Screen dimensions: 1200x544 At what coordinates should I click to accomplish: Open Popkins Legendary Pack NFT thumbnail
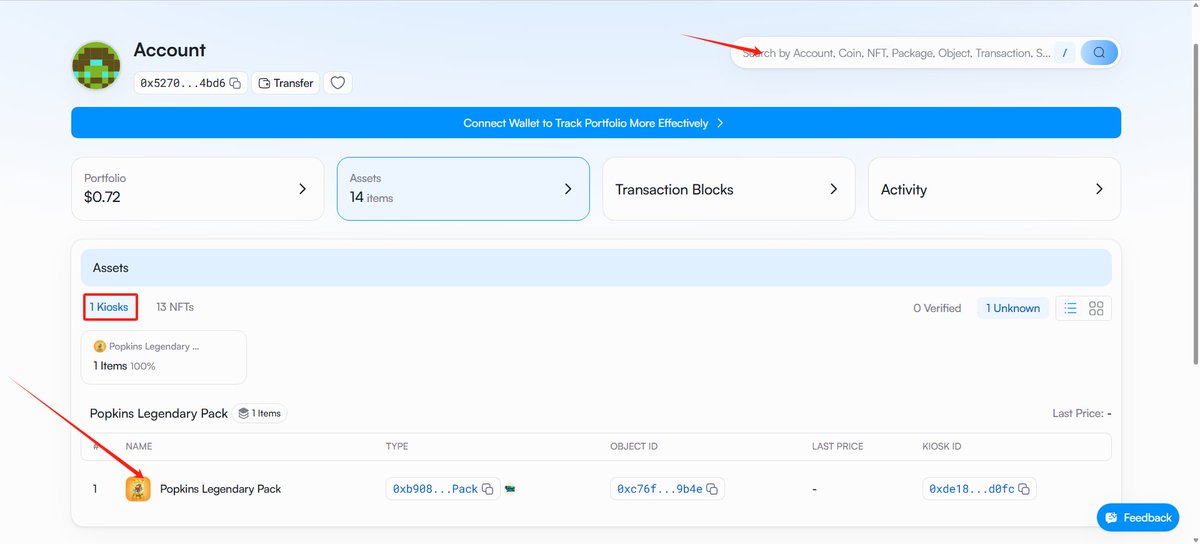pos(138,489)
